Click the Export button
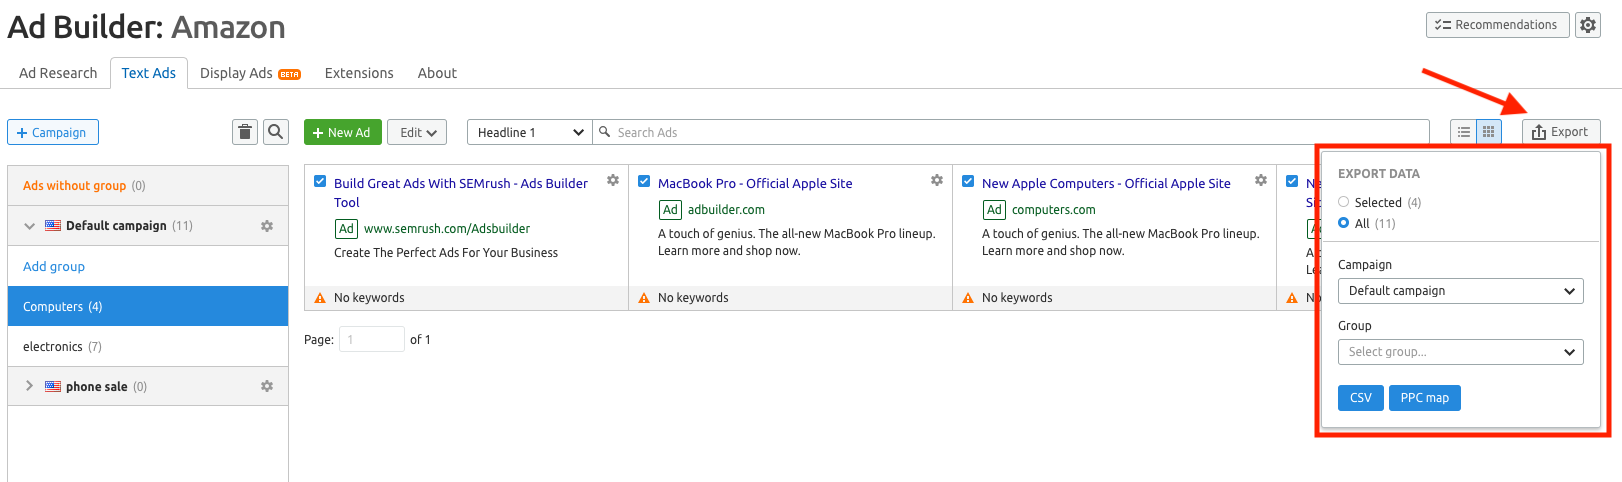This screenshot has height=482, width=1622. [x=1561, y=132]
